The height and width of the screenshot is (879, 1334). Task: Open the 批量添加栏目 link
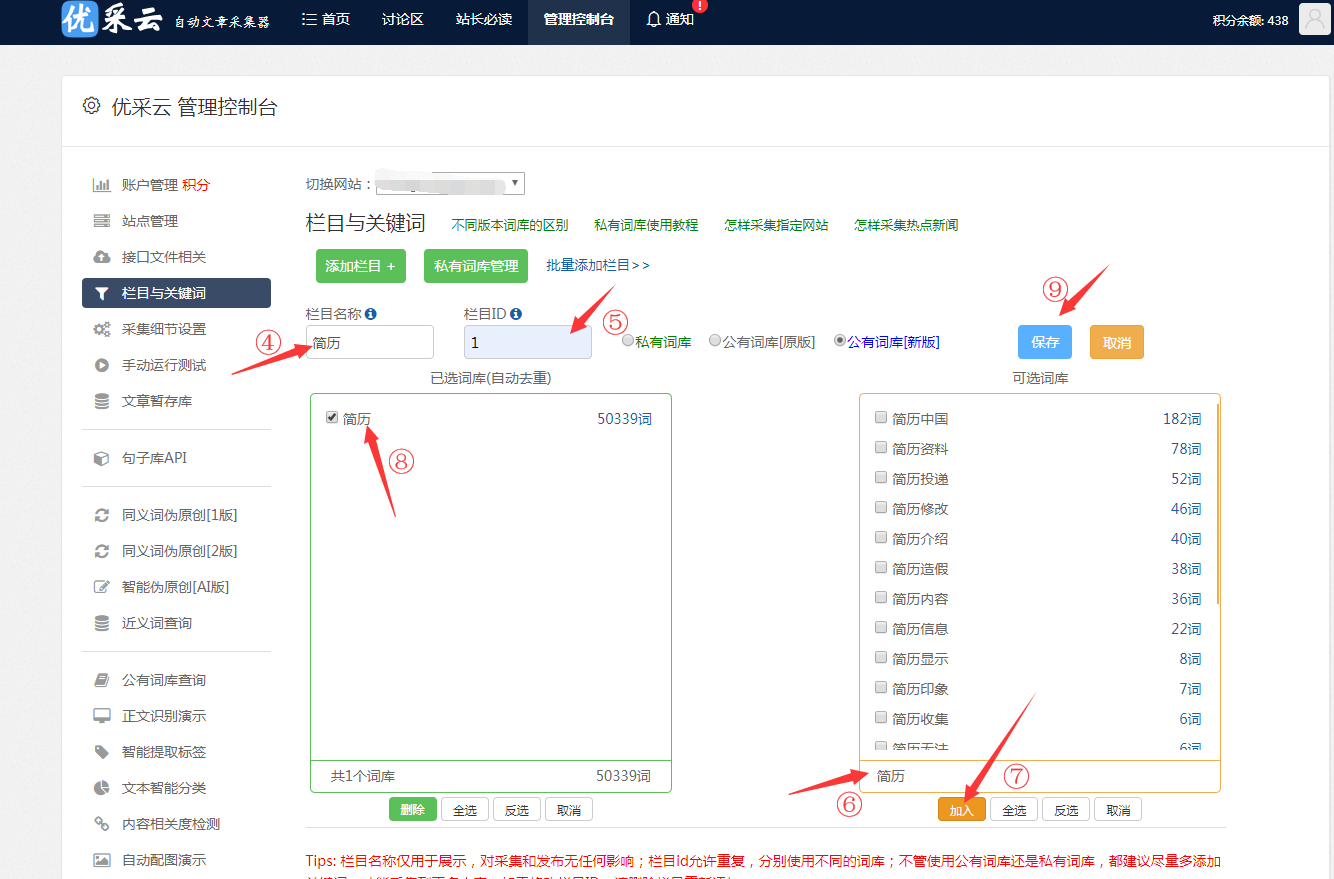pos(597,265)
